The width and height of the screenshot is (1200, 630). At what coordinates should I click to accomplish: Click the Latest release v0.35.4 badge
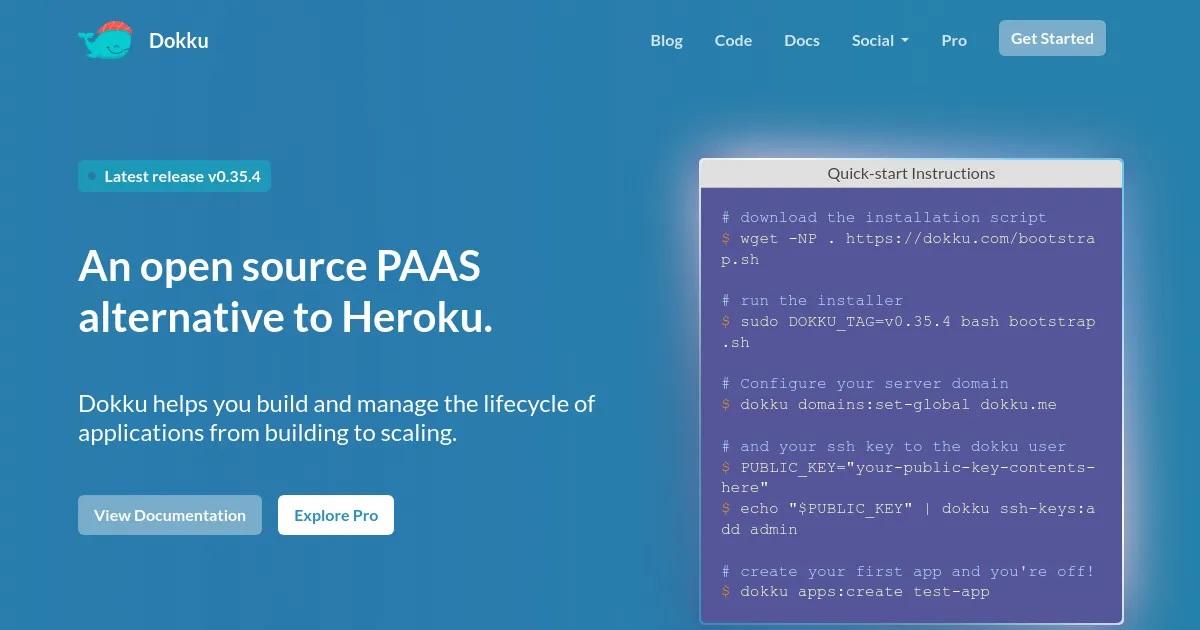click(x=174, y=176)
